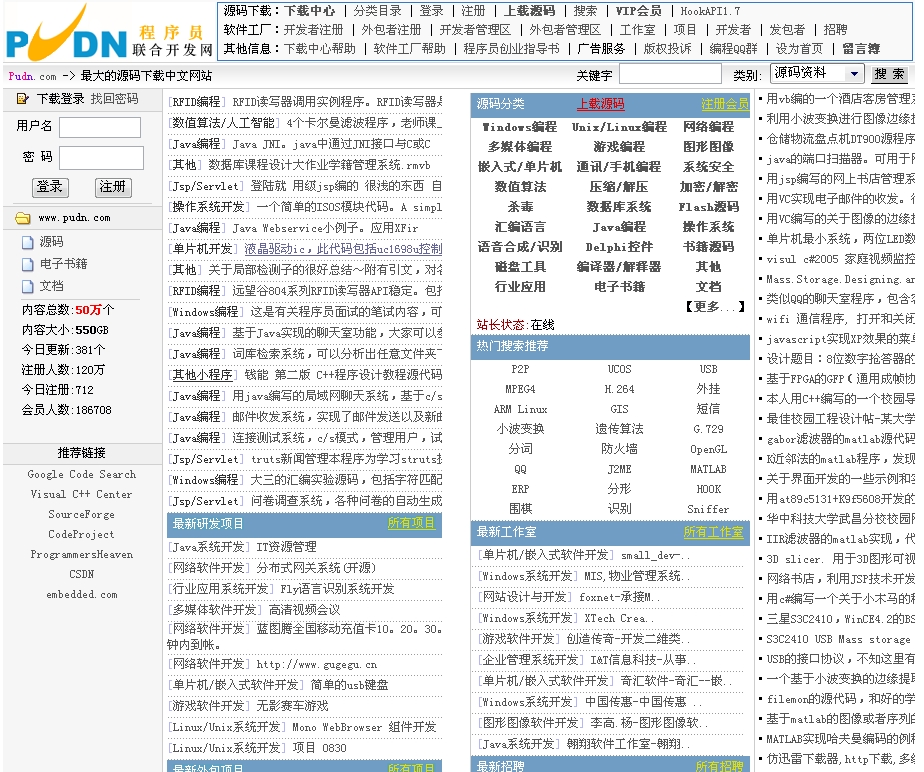Open the Google Code Search recommended link
The image size is (924, 772).
(82, 474)
